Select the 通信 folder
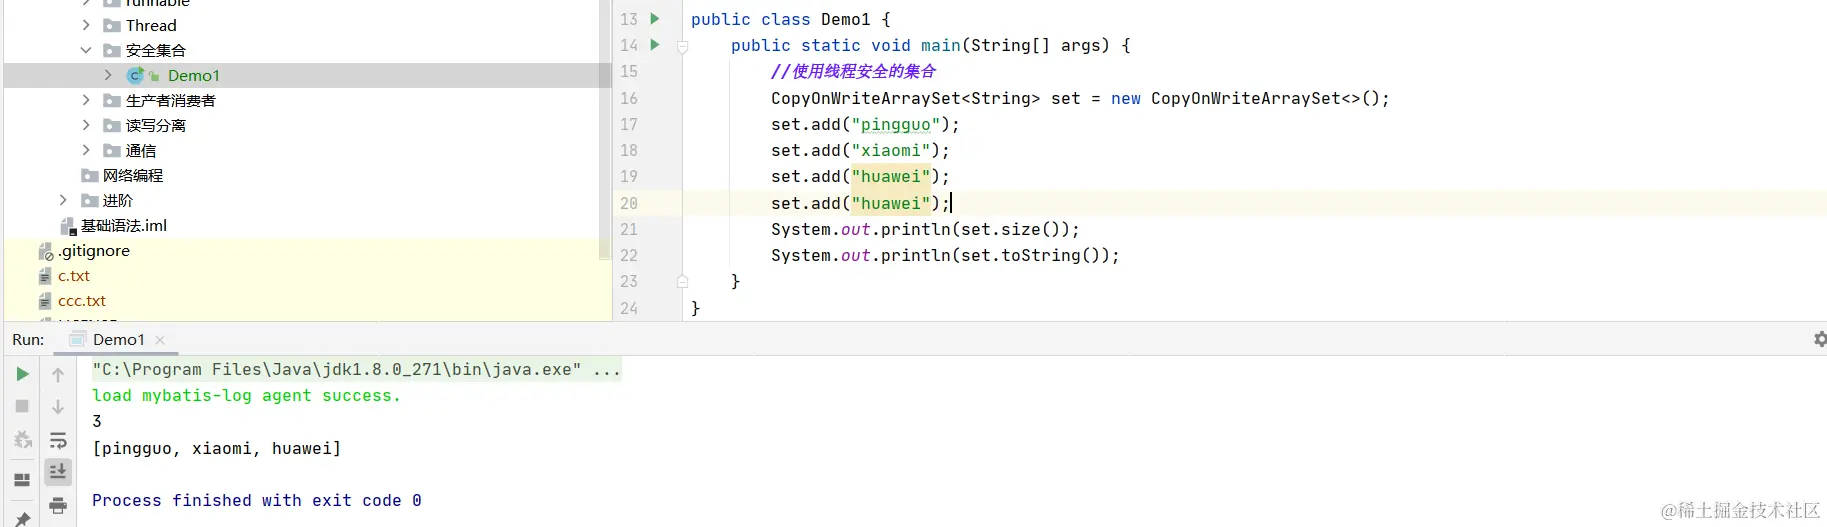Viewport: 1827px width, 527px height. tap(141, 151)
